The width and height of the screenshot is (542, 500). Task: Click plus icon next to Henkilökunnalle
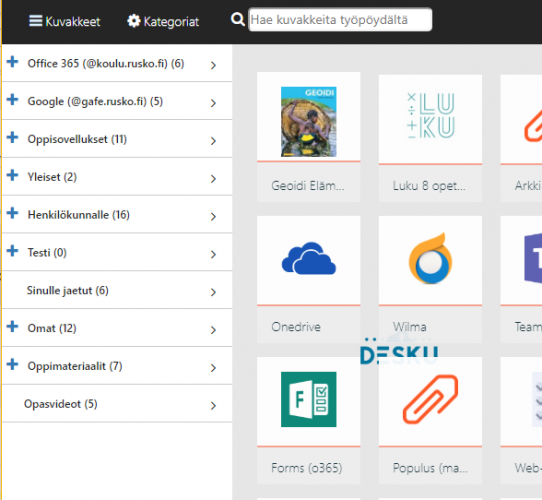tap(12, 213)
